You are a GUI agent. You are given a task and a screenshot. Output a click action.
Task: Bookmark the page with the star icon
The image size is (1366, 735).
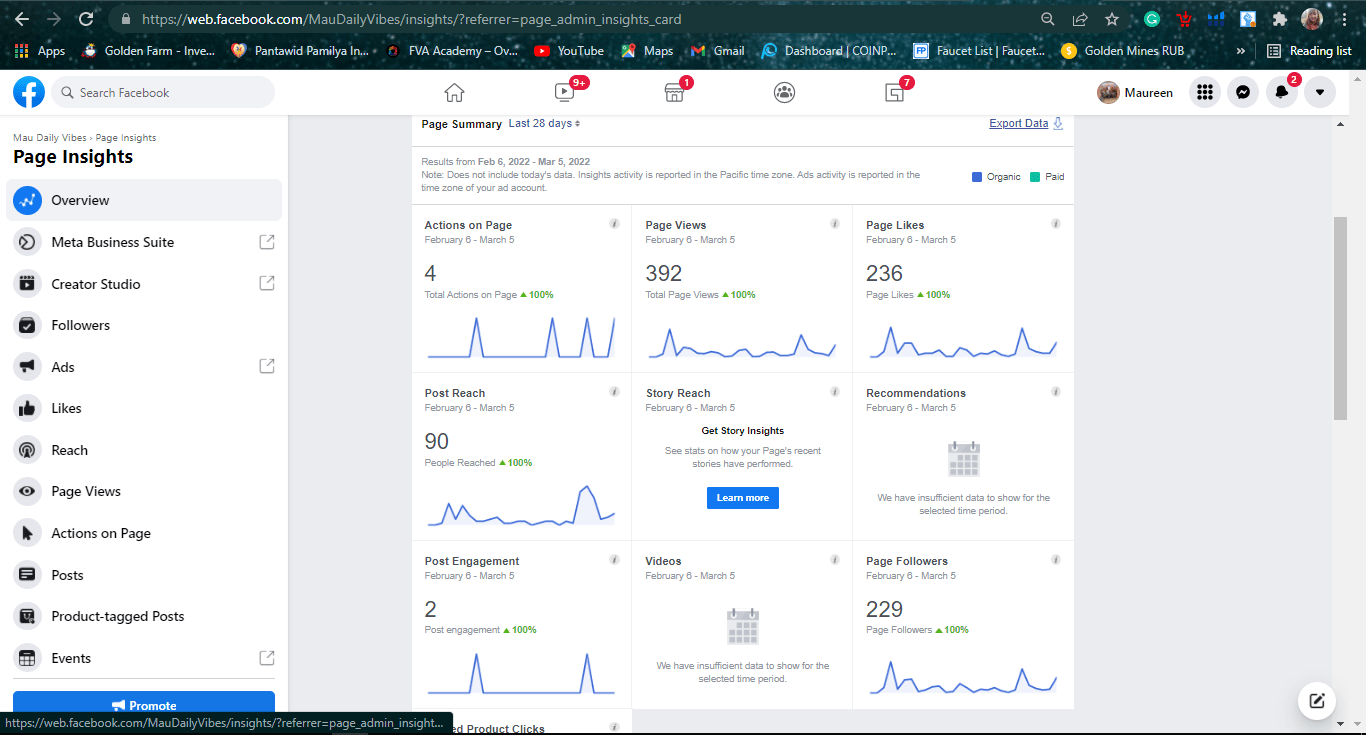1112,19
